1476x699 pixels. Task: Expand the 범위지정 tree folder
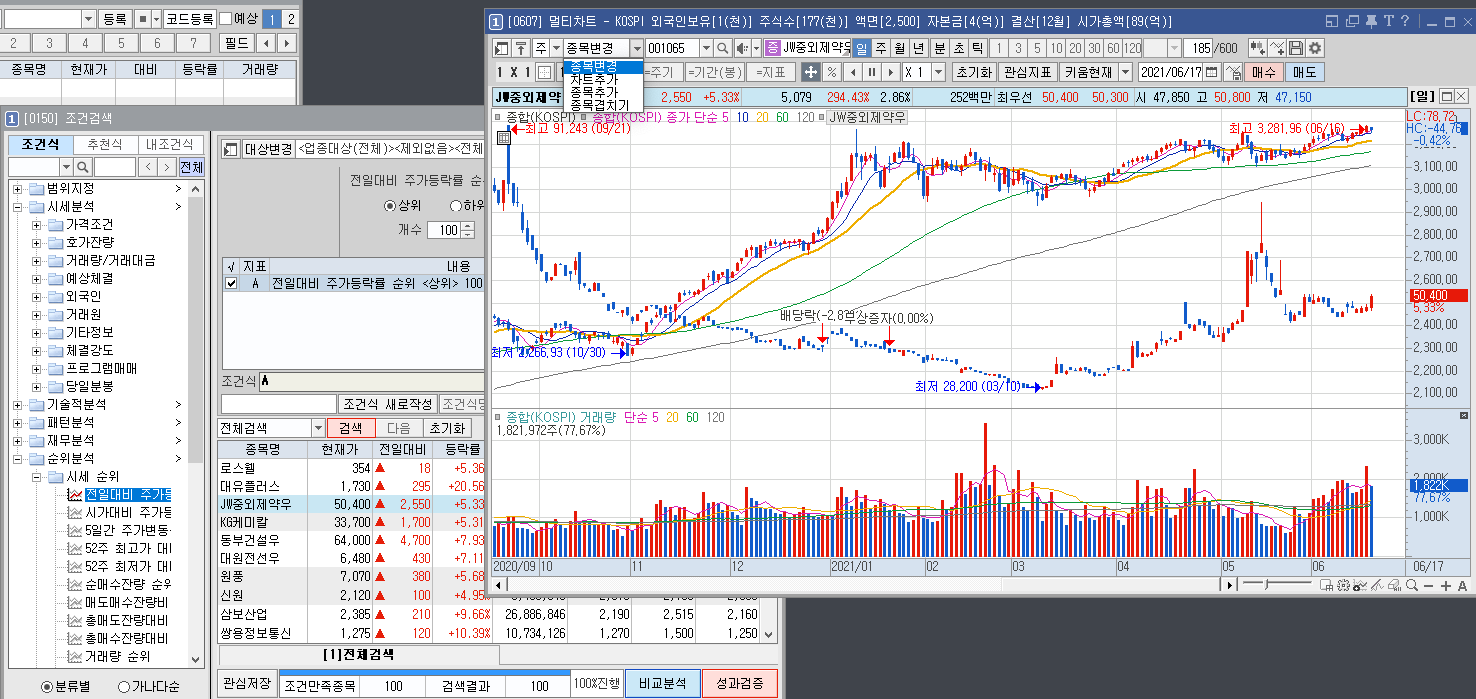(19, 188)
